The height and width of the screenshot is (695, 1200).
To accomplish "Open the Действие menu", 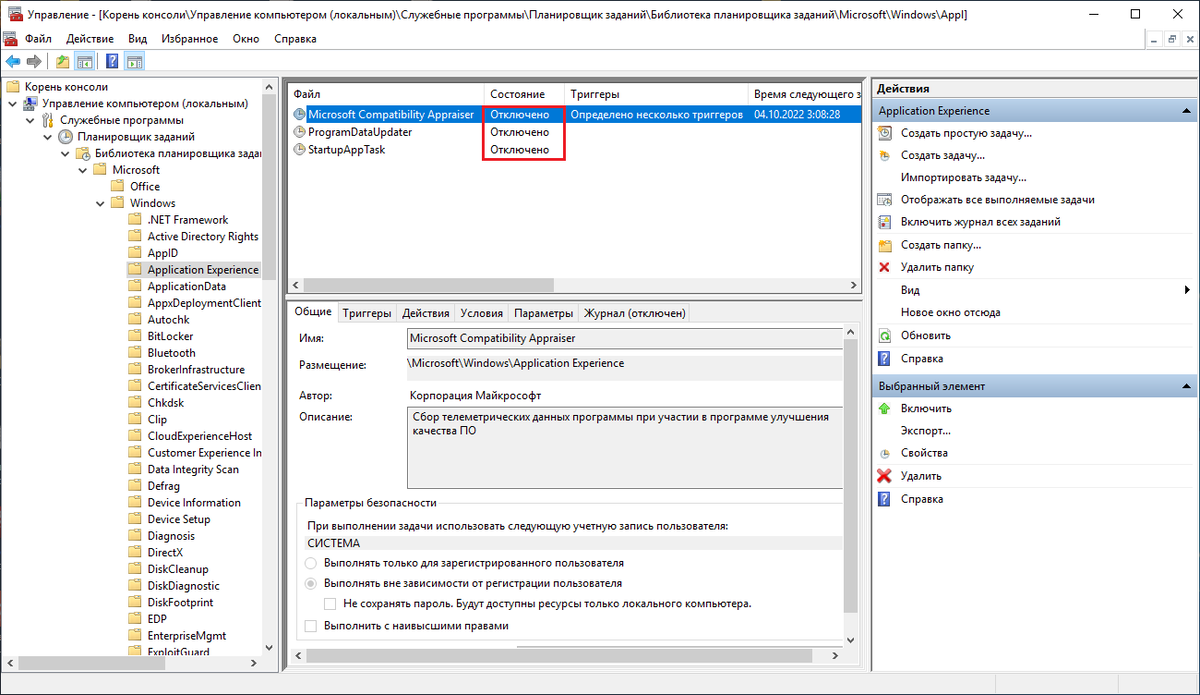I will 90,39.
